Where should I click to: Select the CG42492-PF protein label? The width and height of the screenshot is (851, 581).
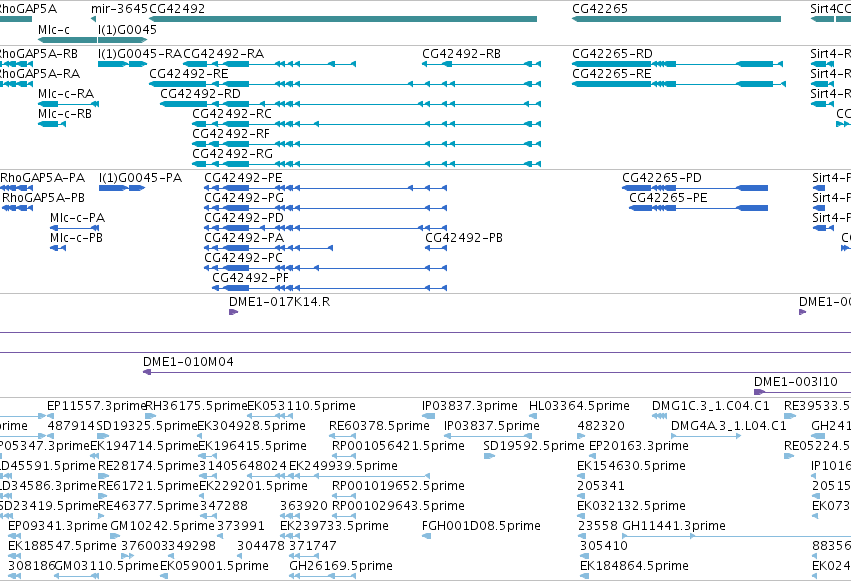[250, 278]
